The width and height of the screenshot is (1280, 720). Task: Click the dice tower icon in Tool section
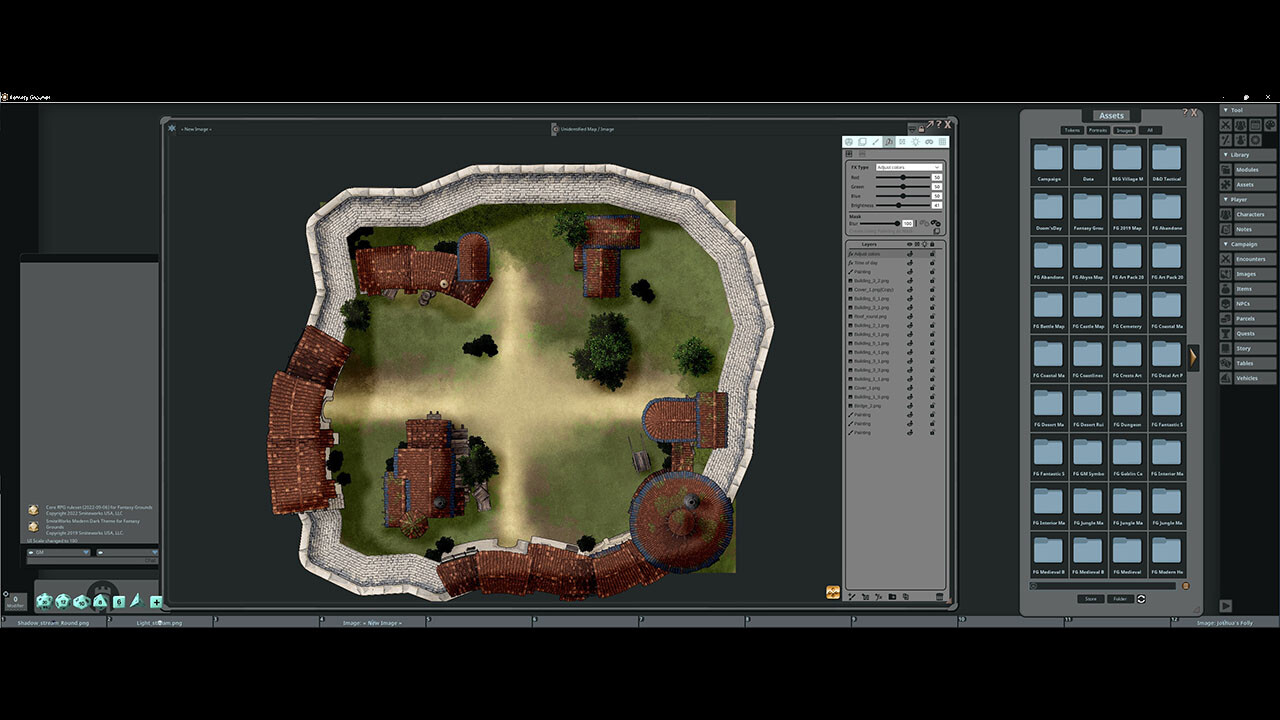coord(1239,139)
